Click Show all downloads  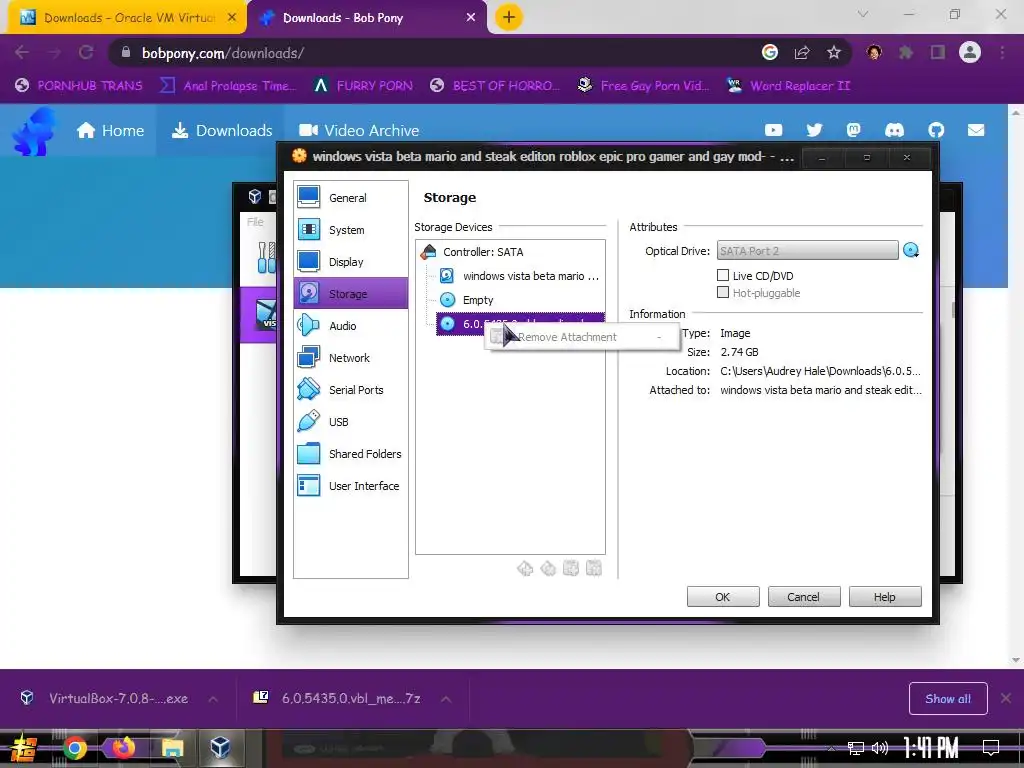click(x=948, y=699)
